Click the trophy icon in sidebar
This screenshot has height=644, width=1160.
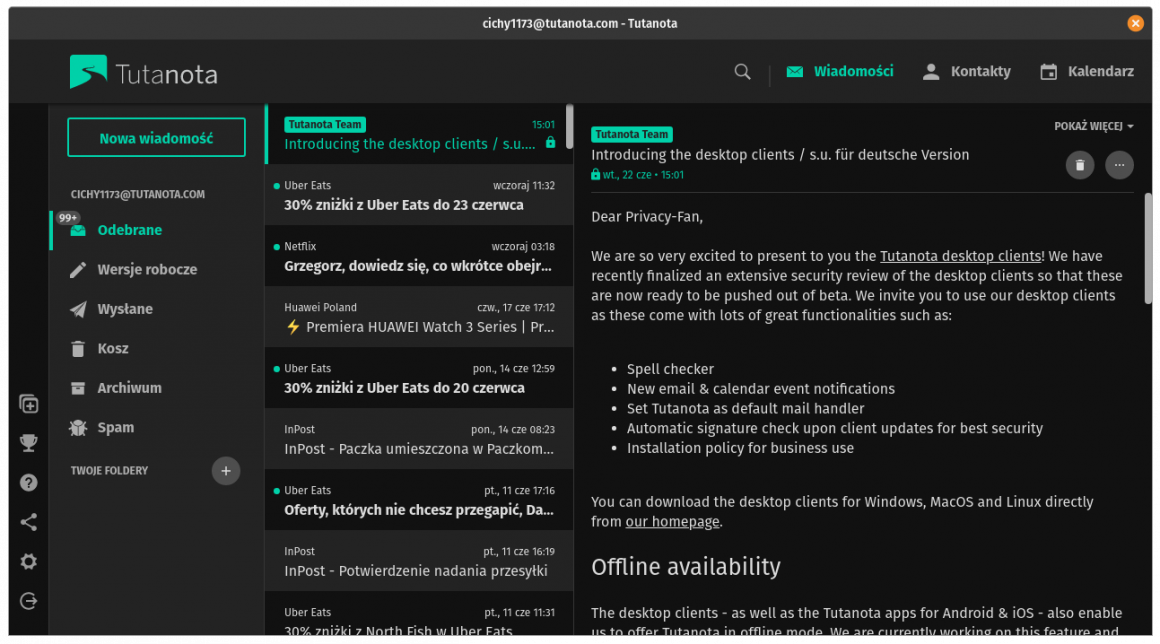click(29, 443)
